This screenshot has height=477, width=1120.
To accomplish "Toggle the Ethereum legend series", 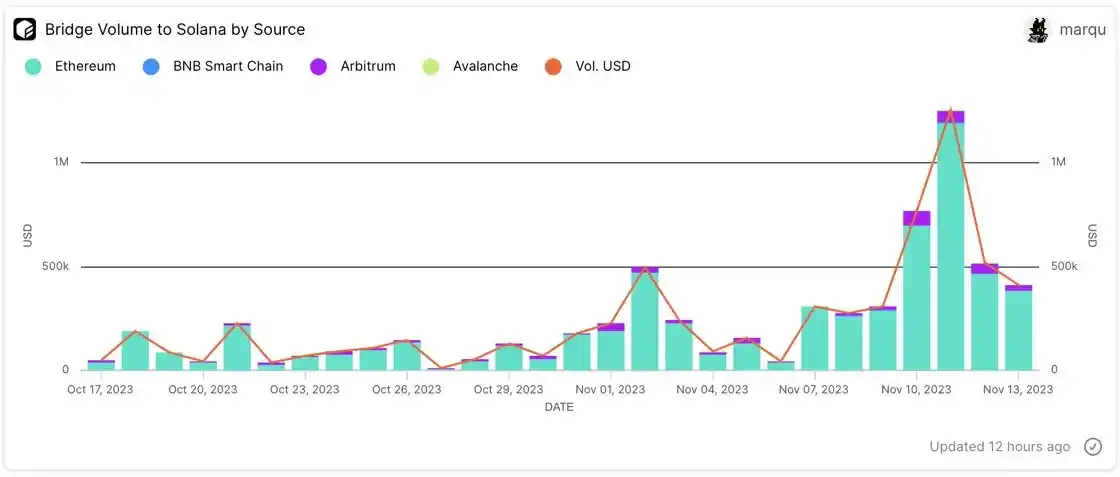I will click(x=85, y=67).
